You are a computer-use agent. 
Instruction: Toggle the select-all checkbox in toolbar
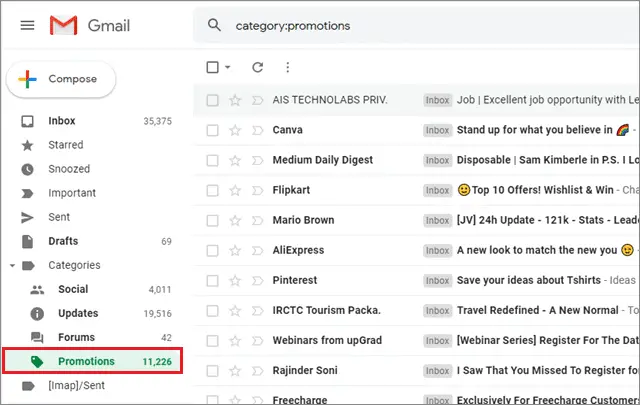[x=213, y=67]
